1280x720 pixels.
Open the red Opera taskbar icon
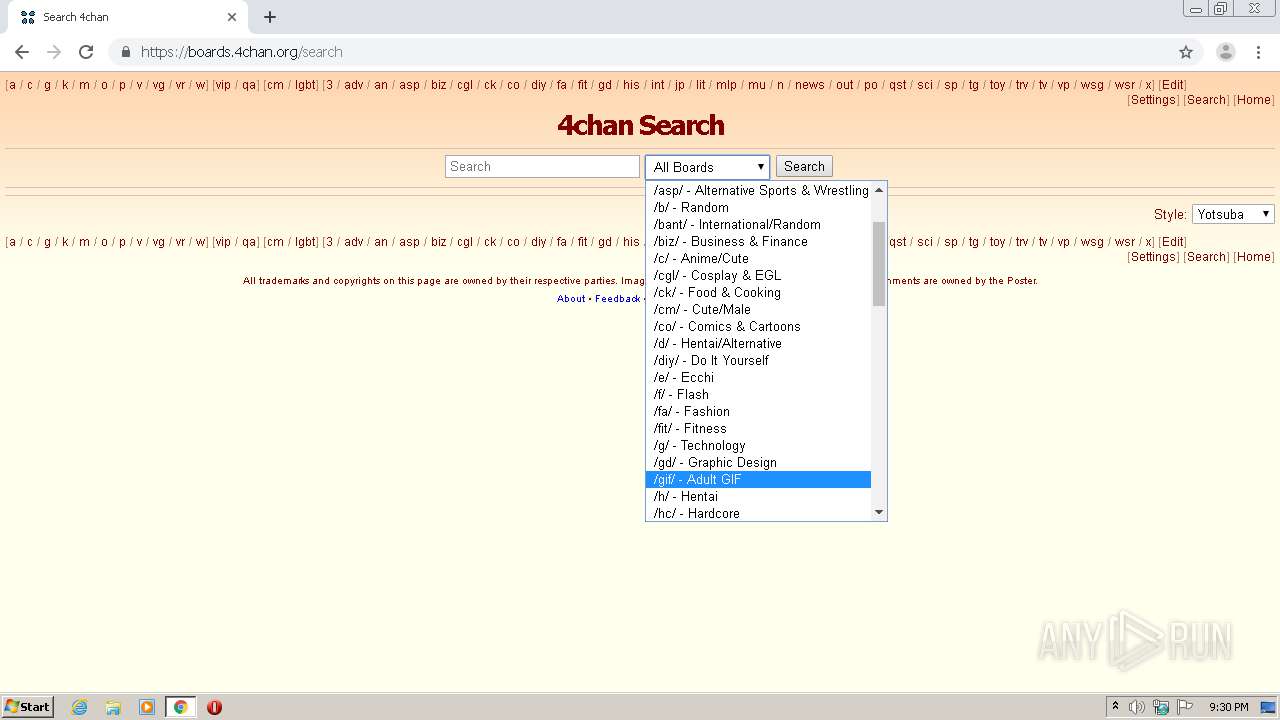(x=214, y=707)
